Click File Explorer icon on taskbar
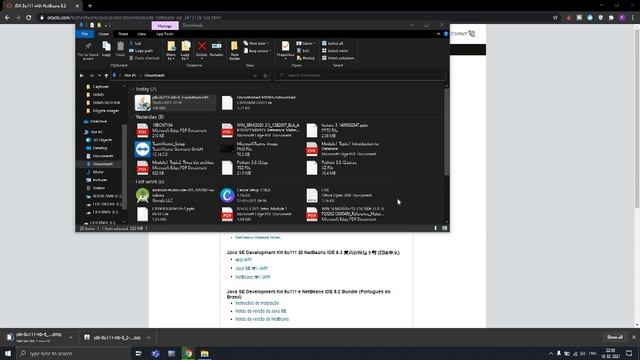Screen dimensions: 640x360 (204, 353)
